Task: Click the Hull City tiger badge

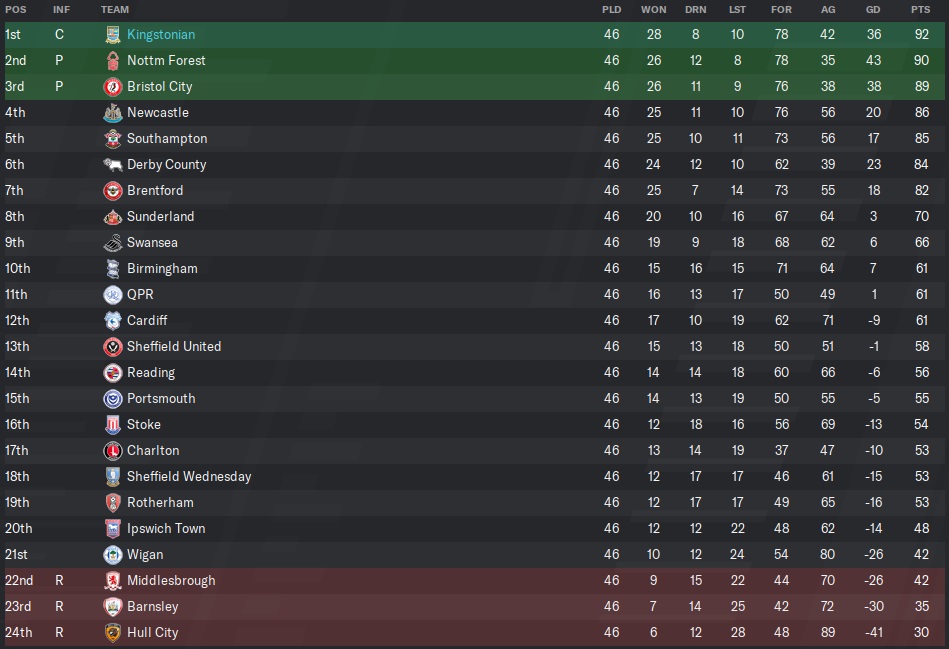Action: click(x=113, y=633)
